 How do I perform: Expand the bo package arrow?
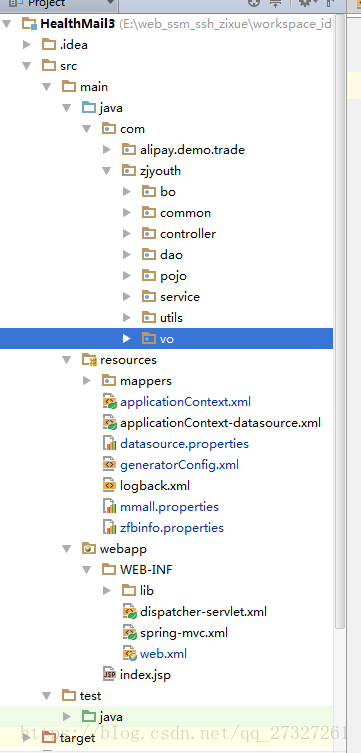pyautogui.click(x=127, y=192)
